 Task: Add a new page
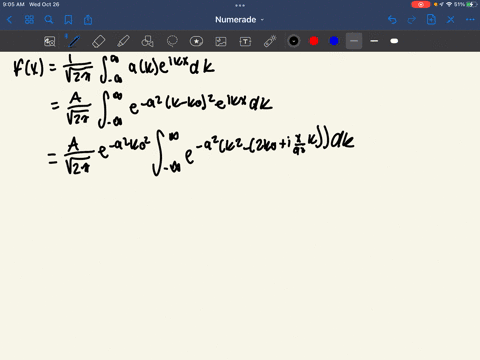point(431,20)
